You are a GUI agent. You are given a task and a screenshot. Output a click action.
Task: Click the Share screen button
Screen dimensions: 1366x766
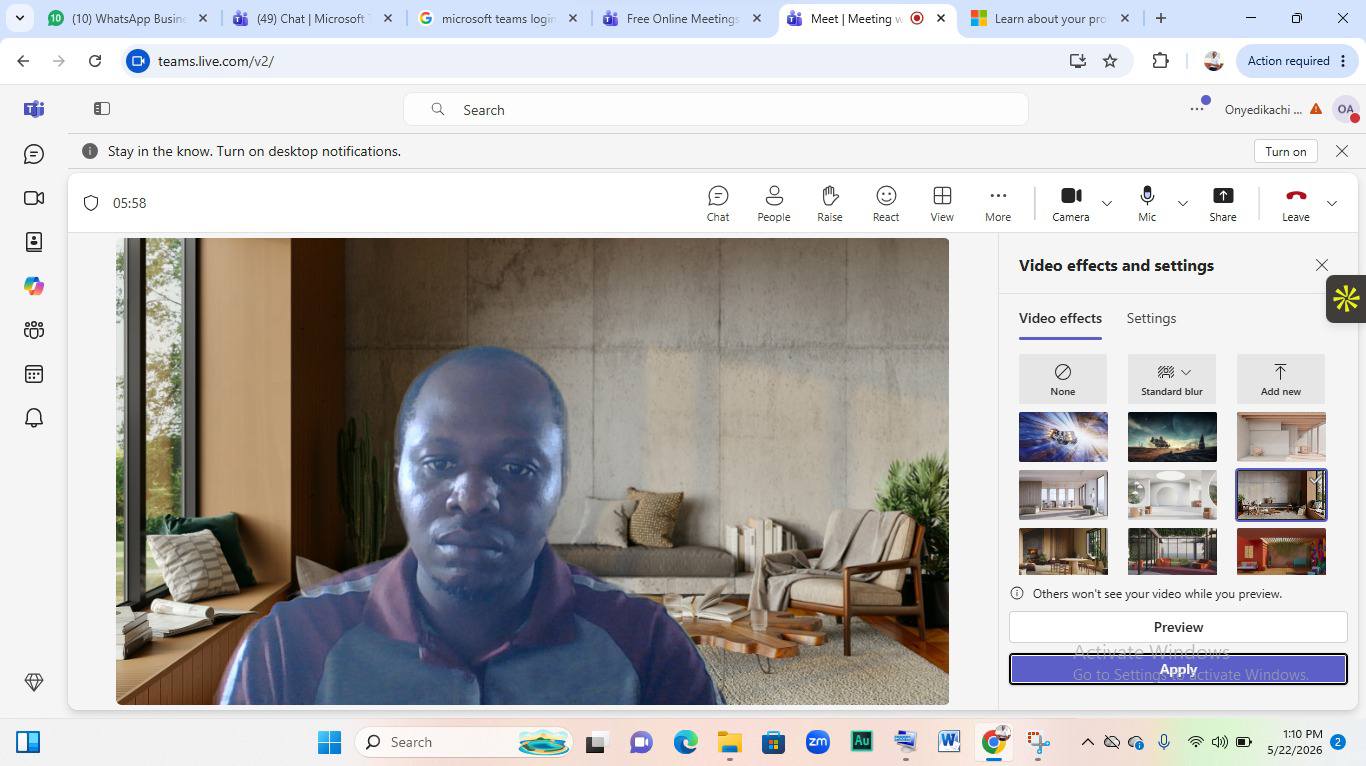[1223, 203]
